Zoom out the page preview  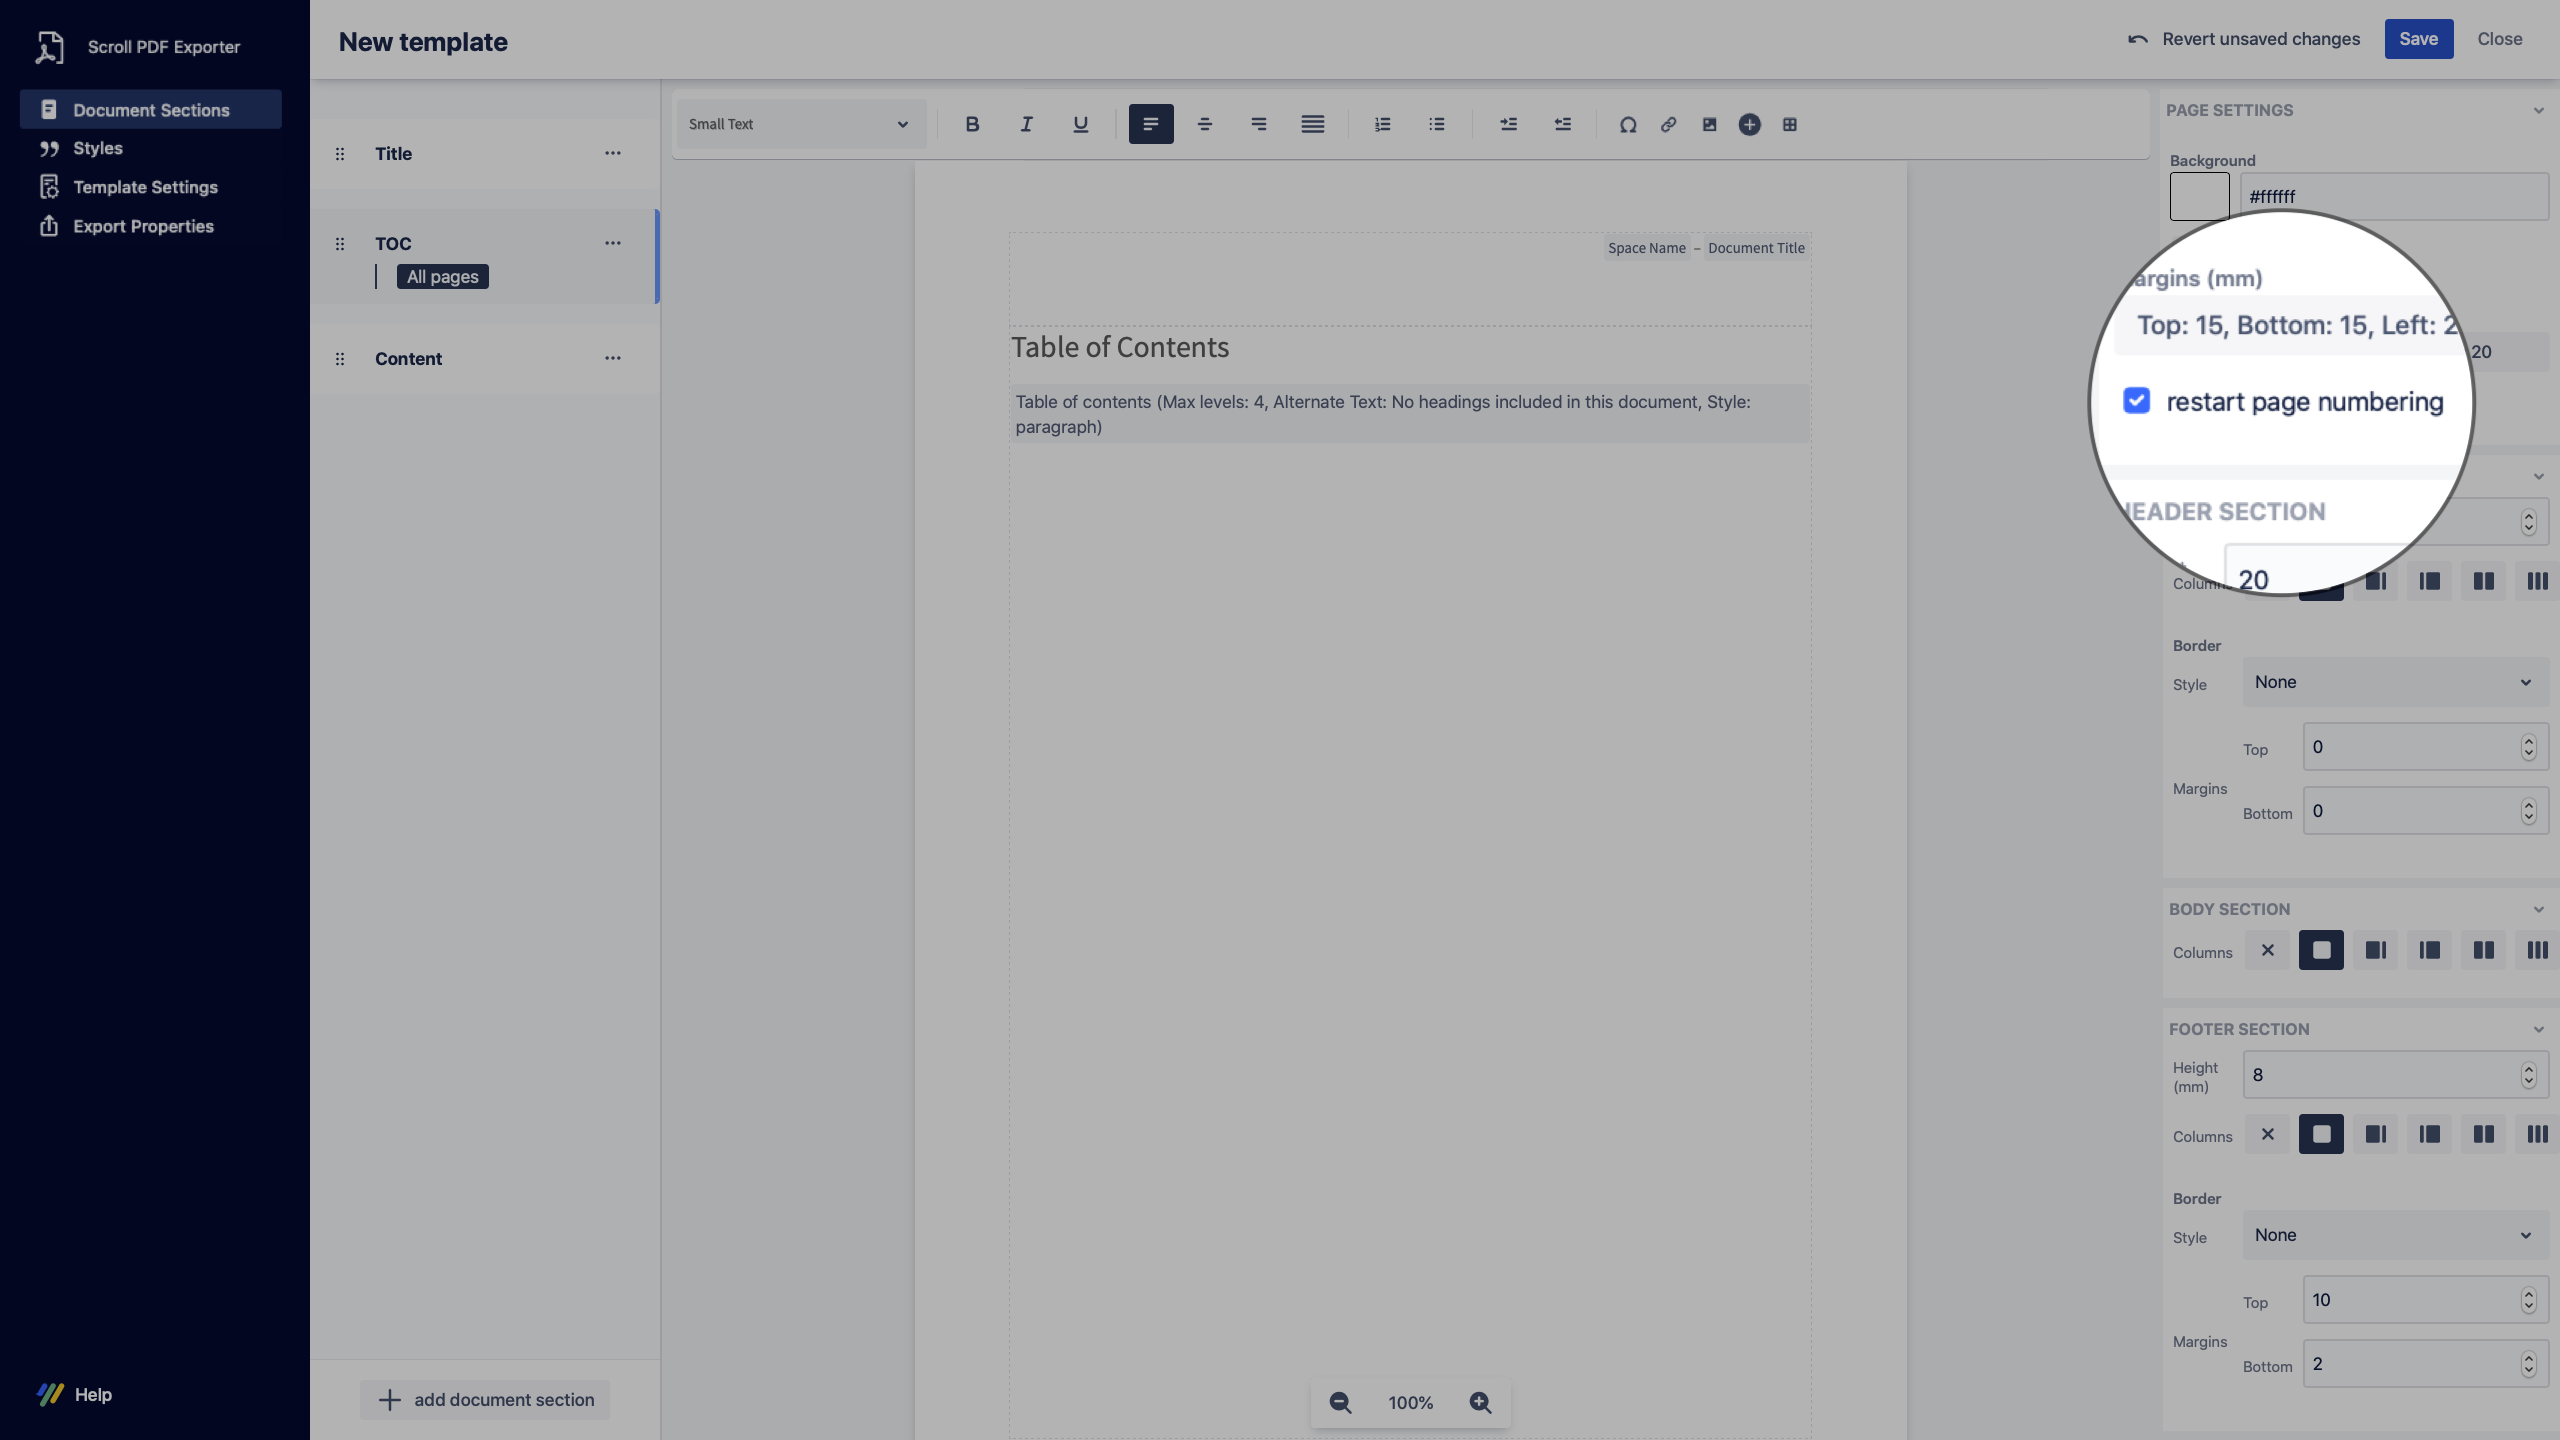click(1340, 1402)
